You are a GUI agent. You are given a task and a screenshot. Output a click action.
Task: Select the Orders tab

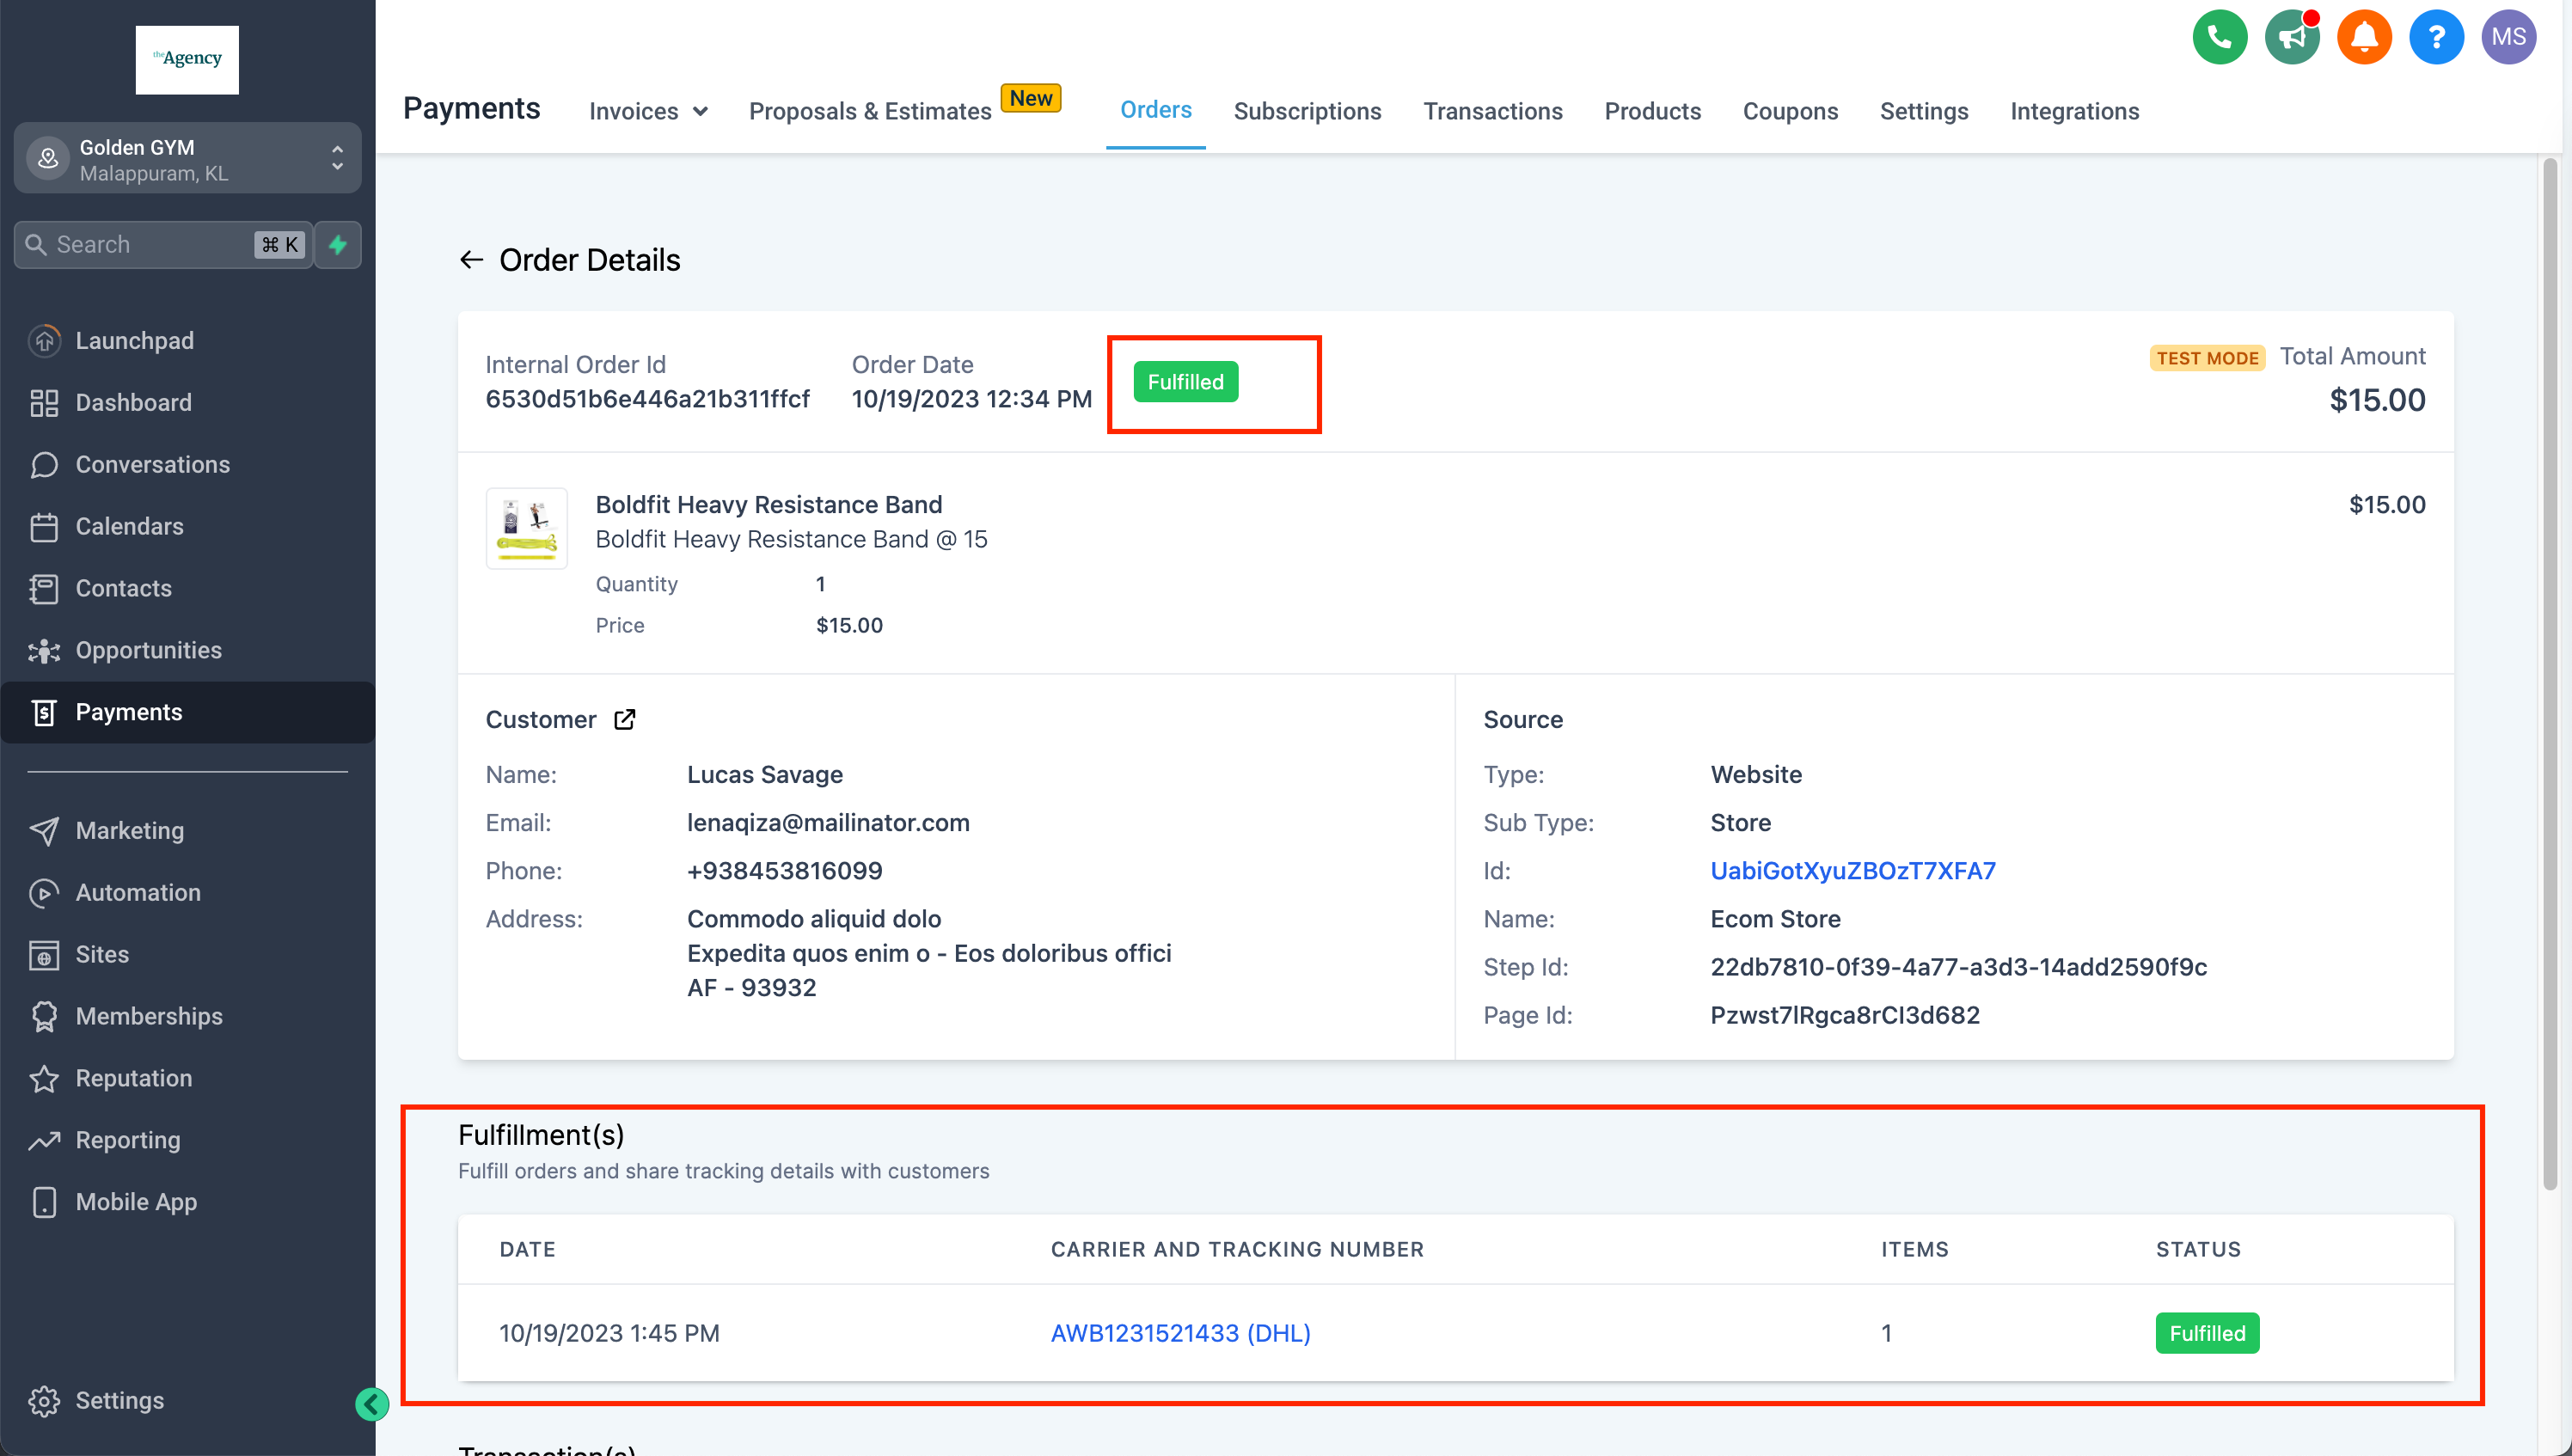point(1156,110)
